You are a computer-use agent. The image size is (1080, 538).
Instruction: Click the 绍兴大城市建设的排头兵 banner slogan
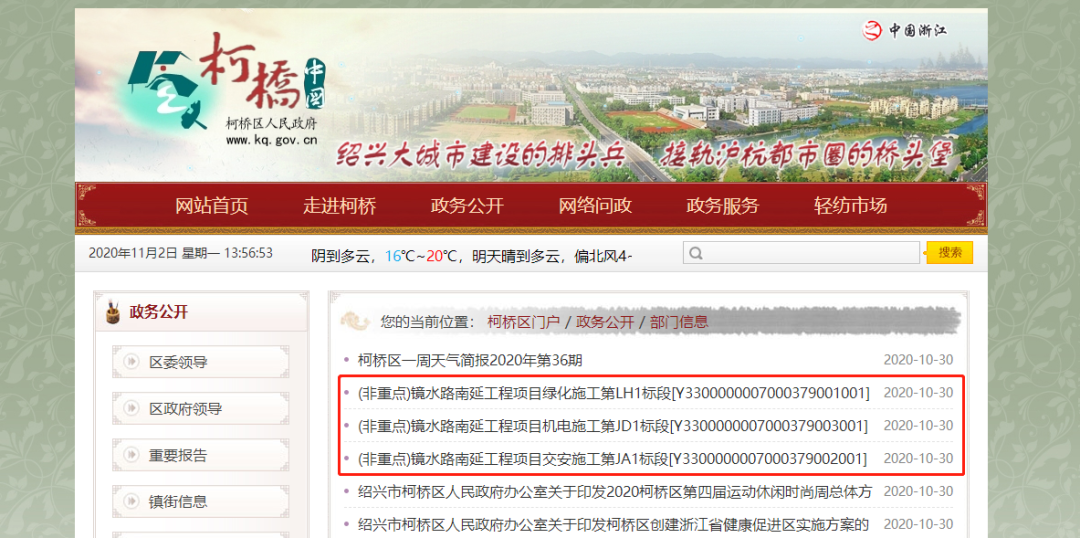(480, 156)
